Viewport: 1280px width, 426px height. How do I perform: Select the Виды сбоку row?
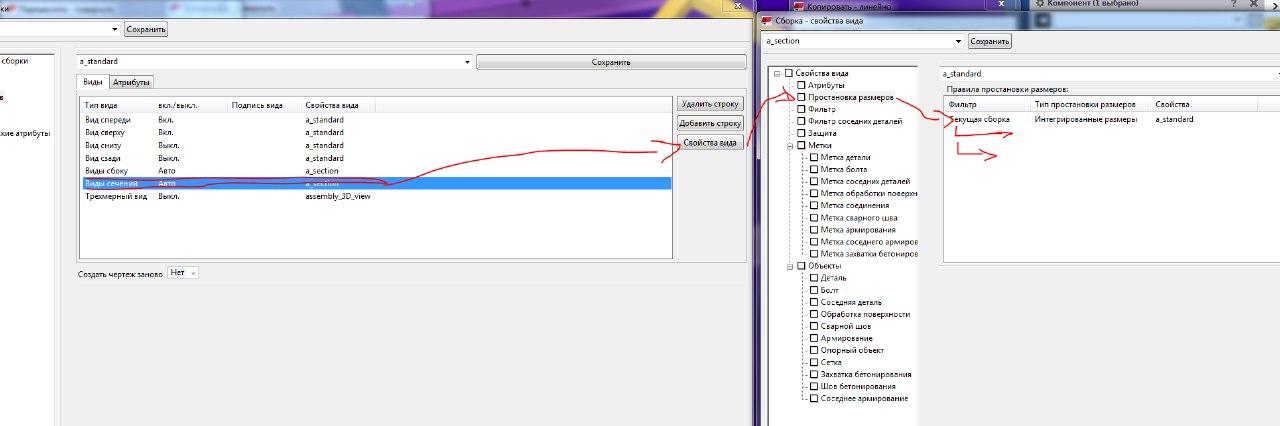click(x=376, y=171)
